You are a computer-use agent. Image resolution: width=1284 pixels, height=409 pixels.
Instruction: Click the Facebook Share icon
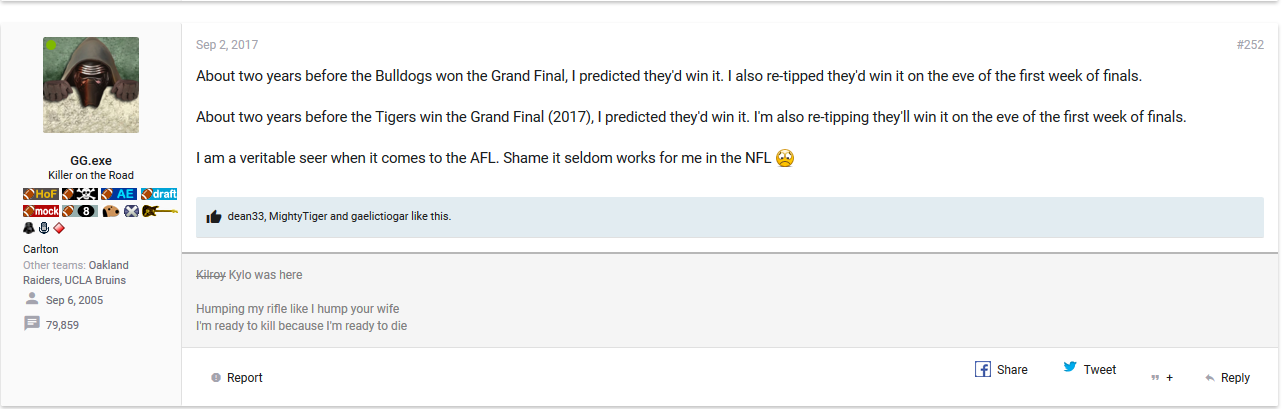coord(983,369)
